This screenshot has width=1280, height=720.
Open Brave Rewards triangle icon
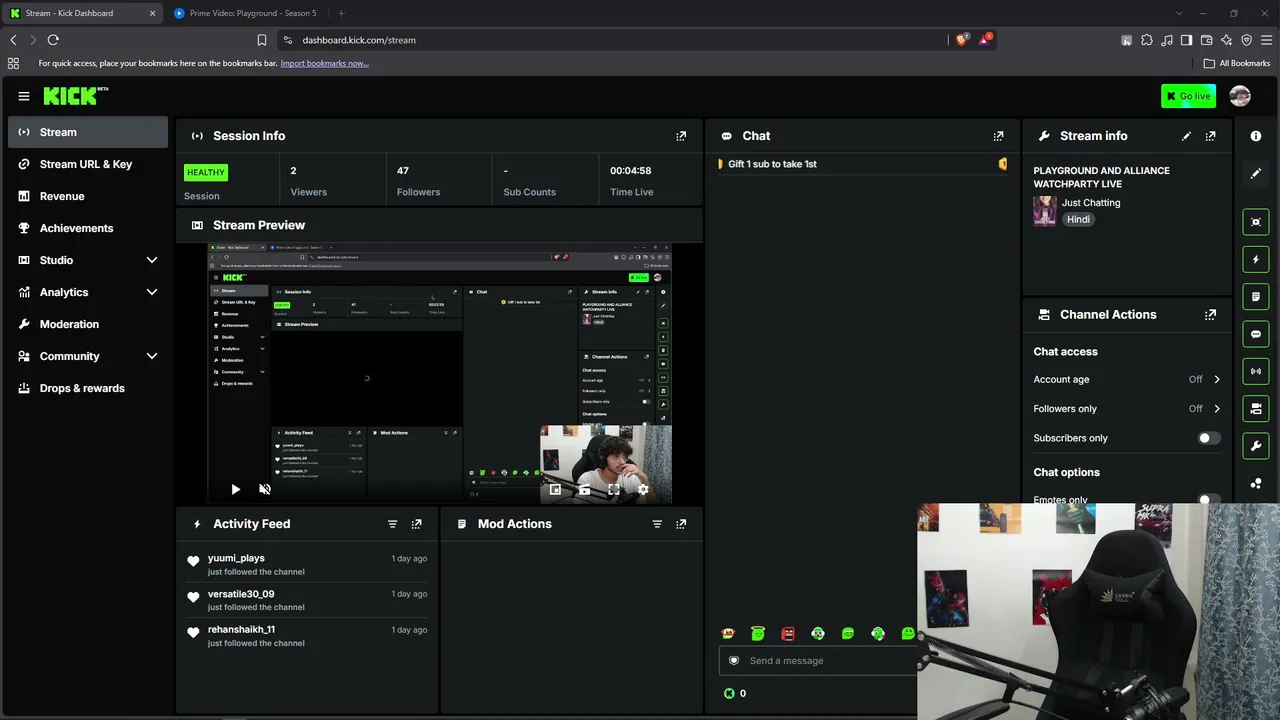tap(986, 40)
